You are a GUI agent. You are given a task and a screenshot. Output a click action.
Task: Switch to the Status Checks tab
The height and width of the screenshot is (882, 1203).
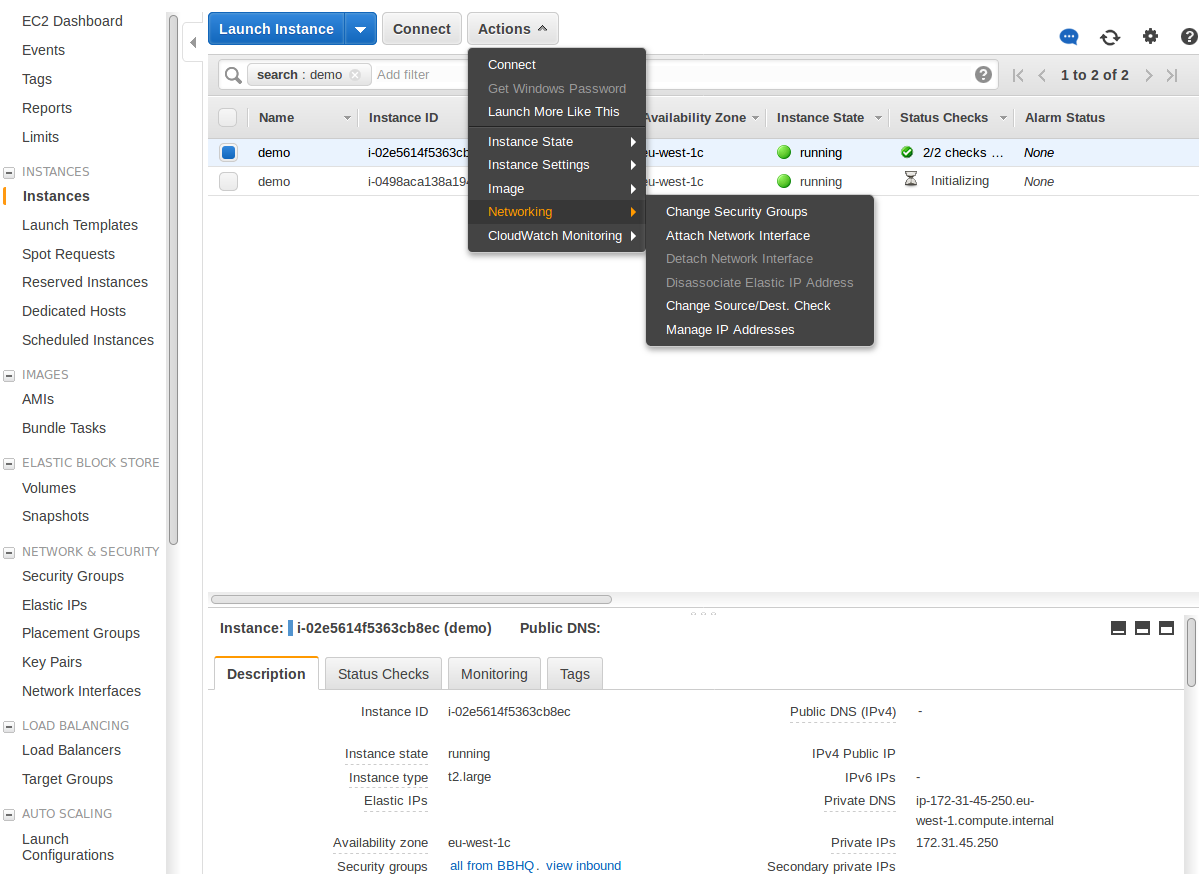tap(383, 674)
